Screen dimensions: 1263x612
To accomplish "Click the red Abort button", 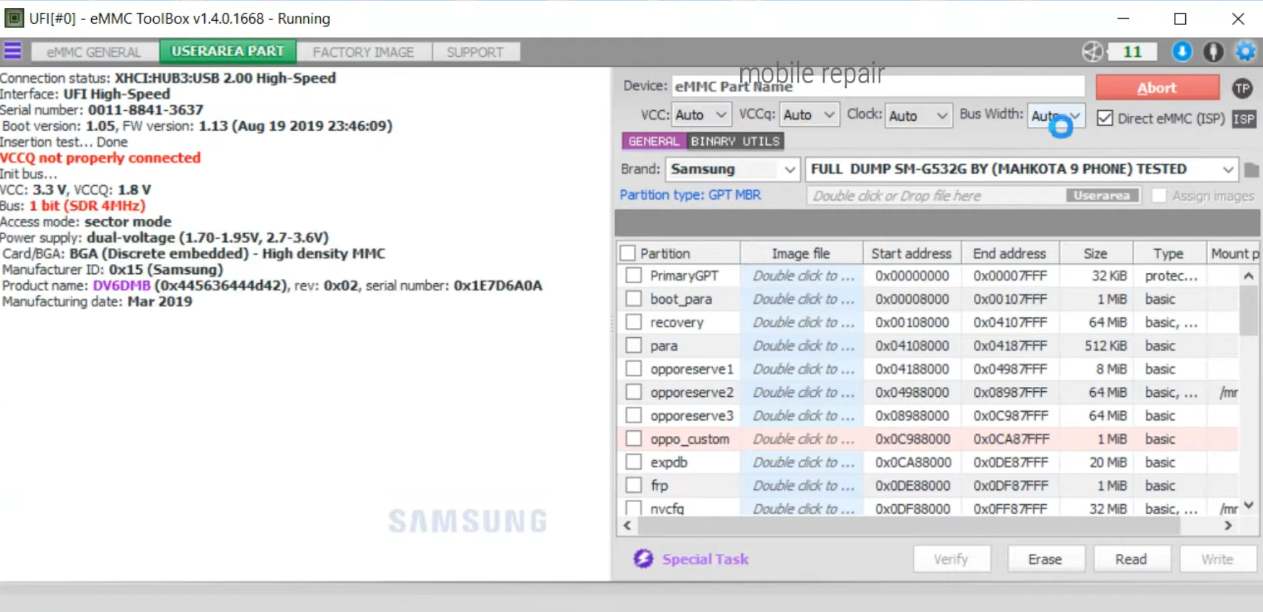I will pos(1157,87).
